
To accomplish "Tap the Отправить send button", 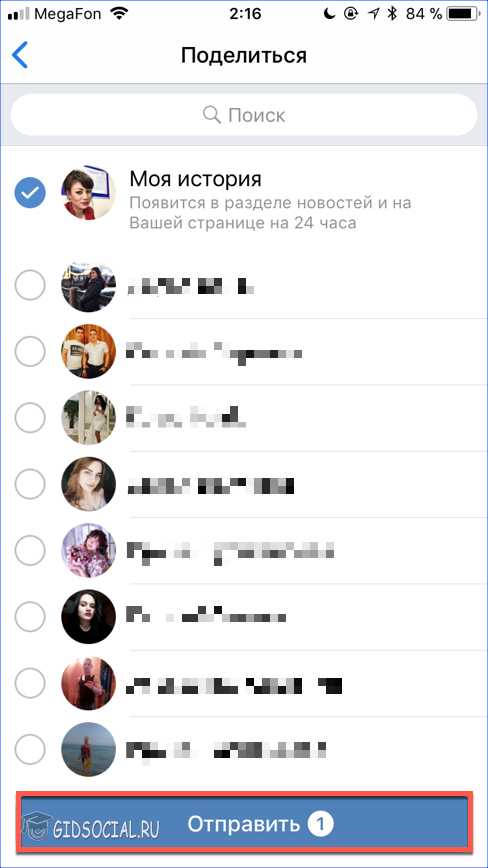I will tap(244, 823).
